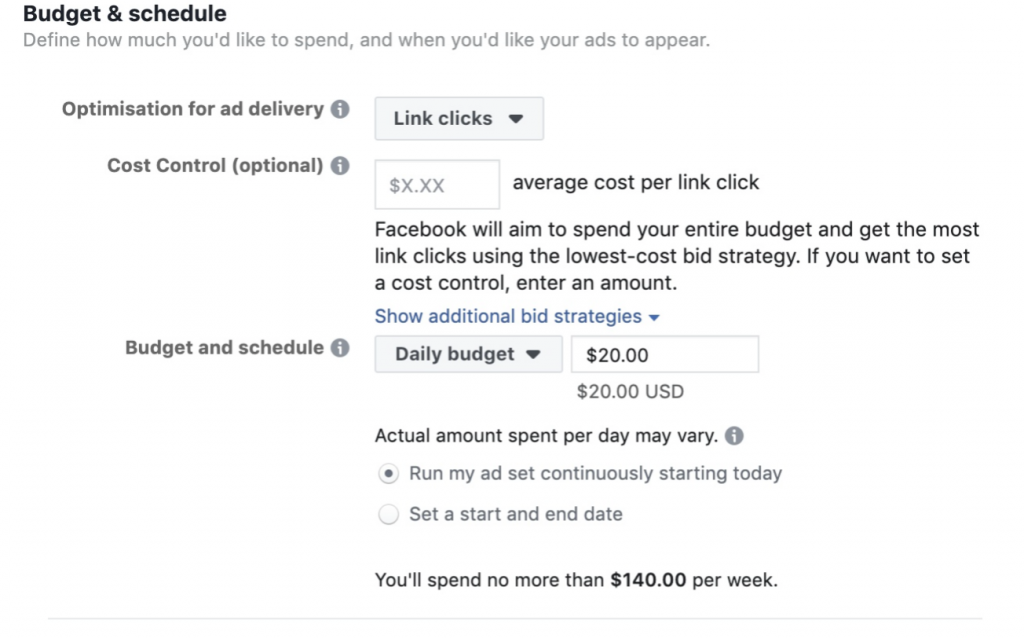Viewport: 1024px width, 638px height.
Task: Click the 'Run my ad set continuously' label text
Action: [x=596, y=473]
